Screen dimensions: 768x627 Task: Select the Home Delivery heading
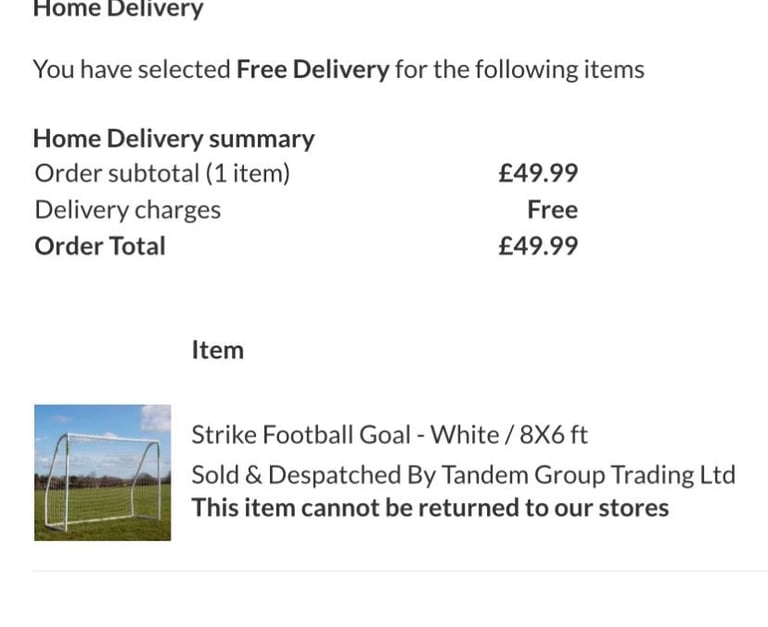click(x=118, y=9)
